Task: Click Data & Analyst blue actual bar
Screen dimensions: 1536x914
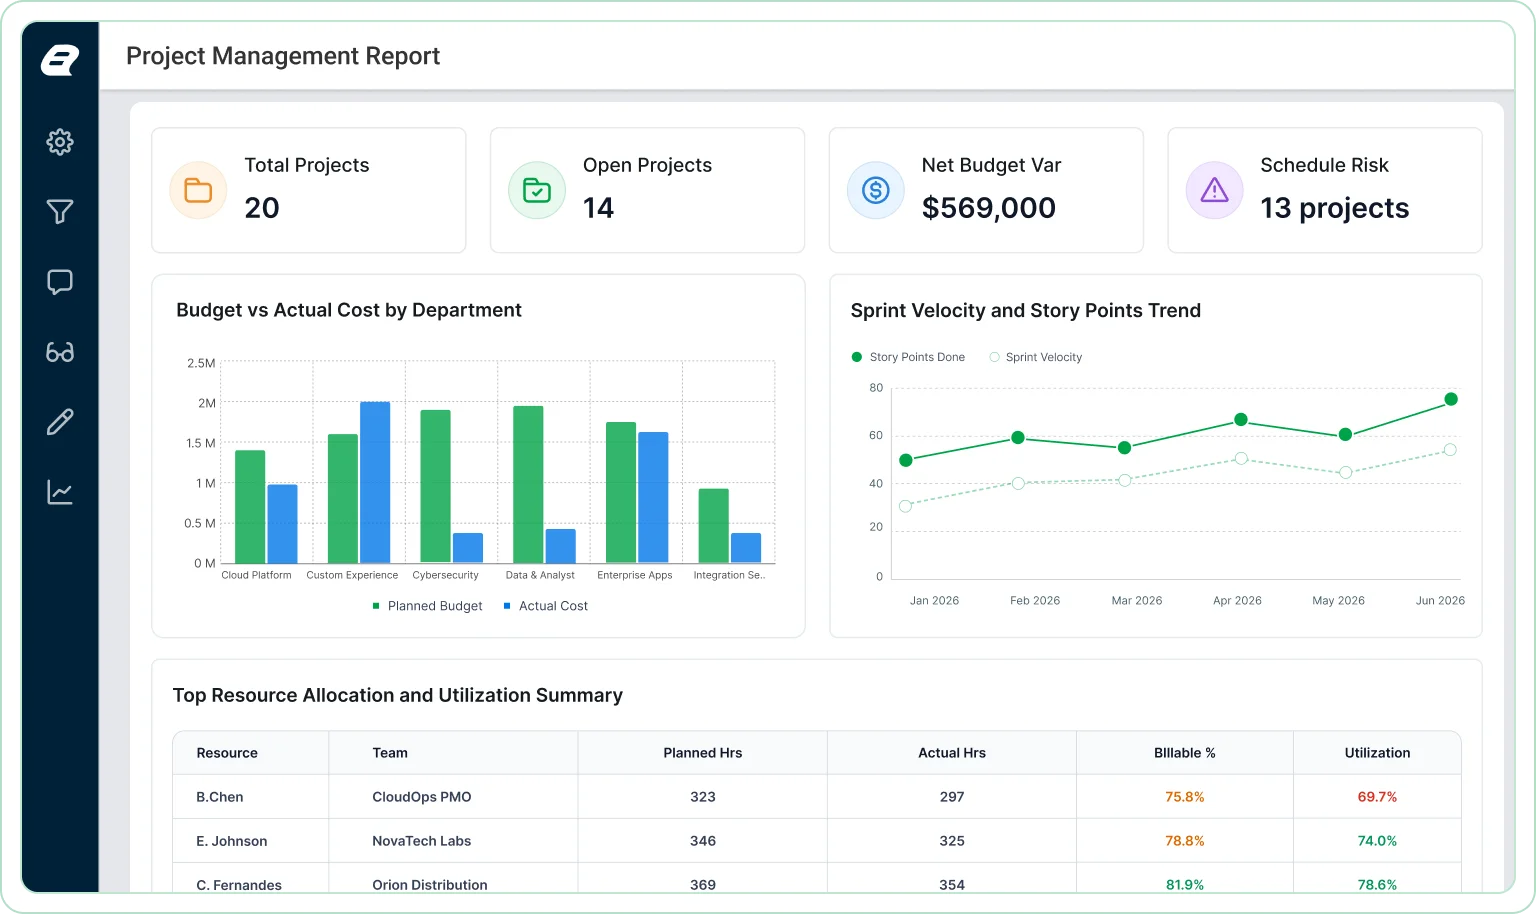Action: click(560, 546)
